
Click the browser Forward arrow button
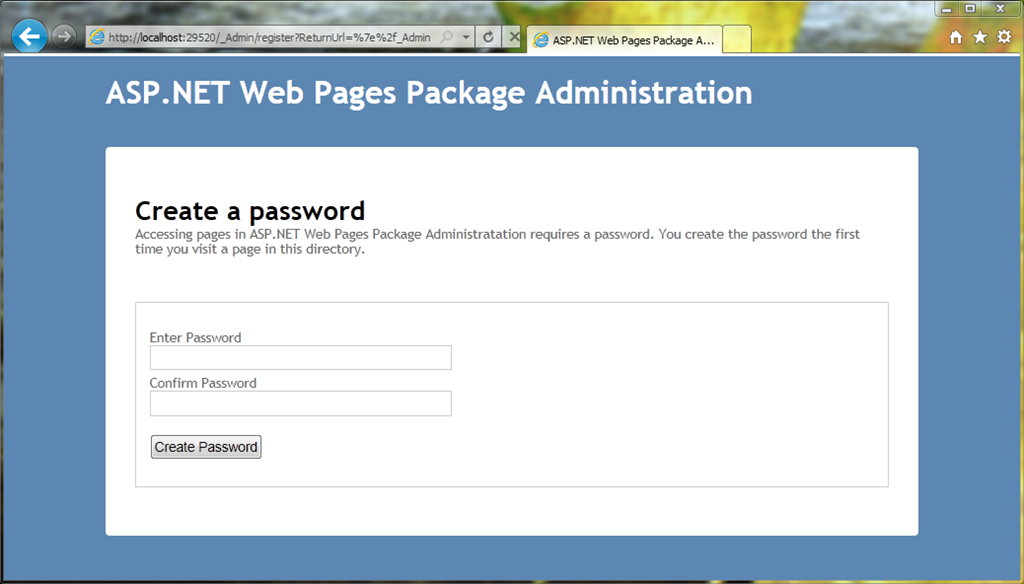pos(63,37)
